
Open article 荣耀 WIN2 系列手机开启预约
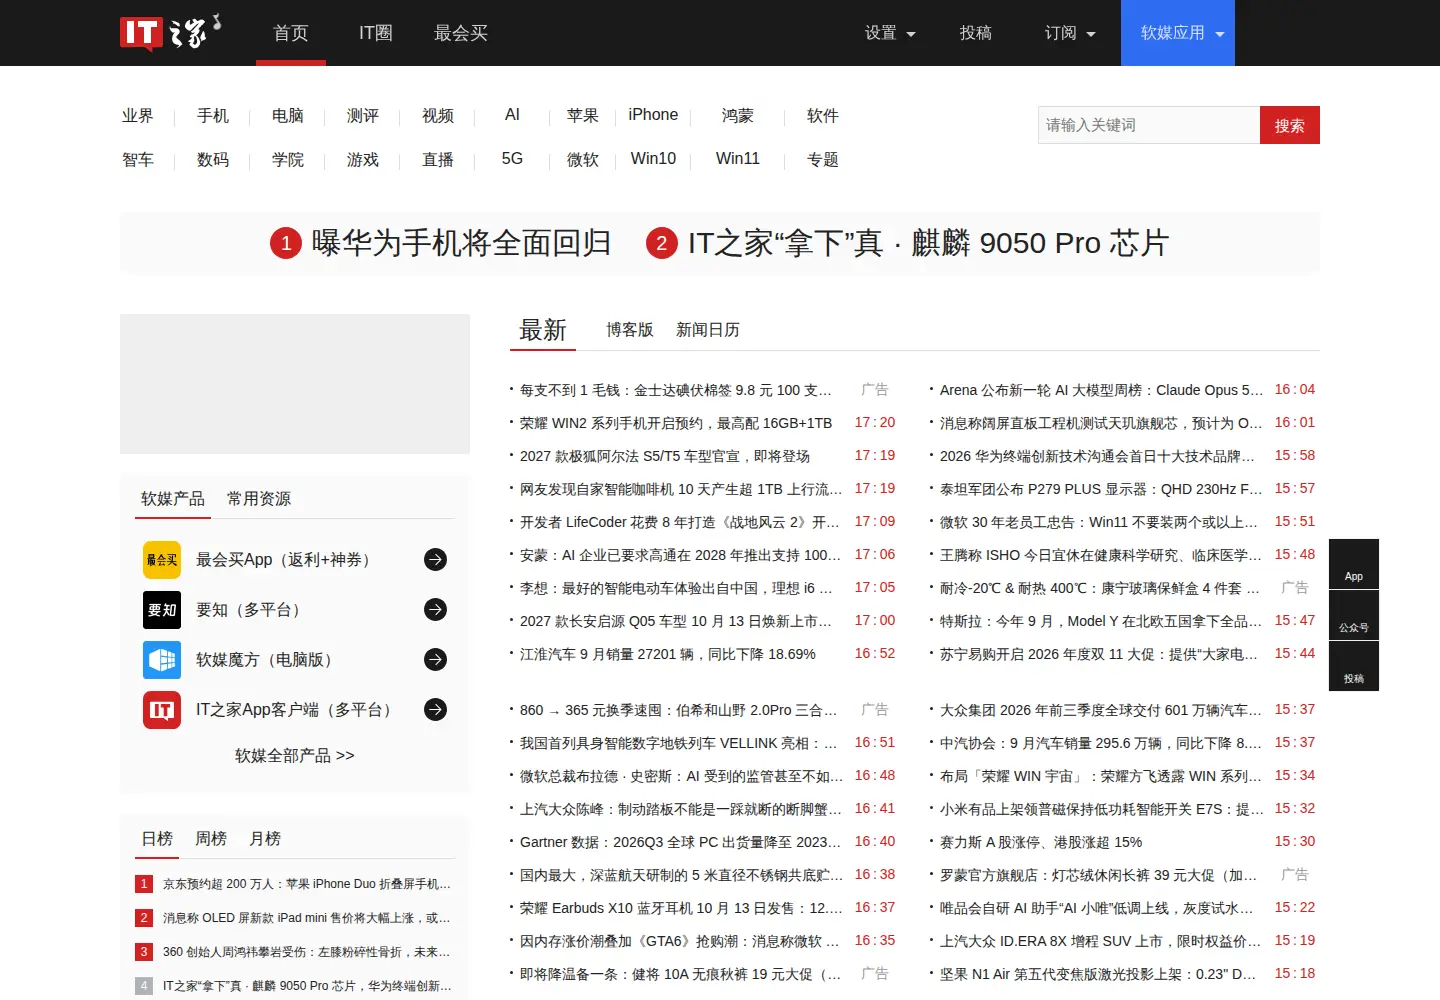[x=676, y=423]
